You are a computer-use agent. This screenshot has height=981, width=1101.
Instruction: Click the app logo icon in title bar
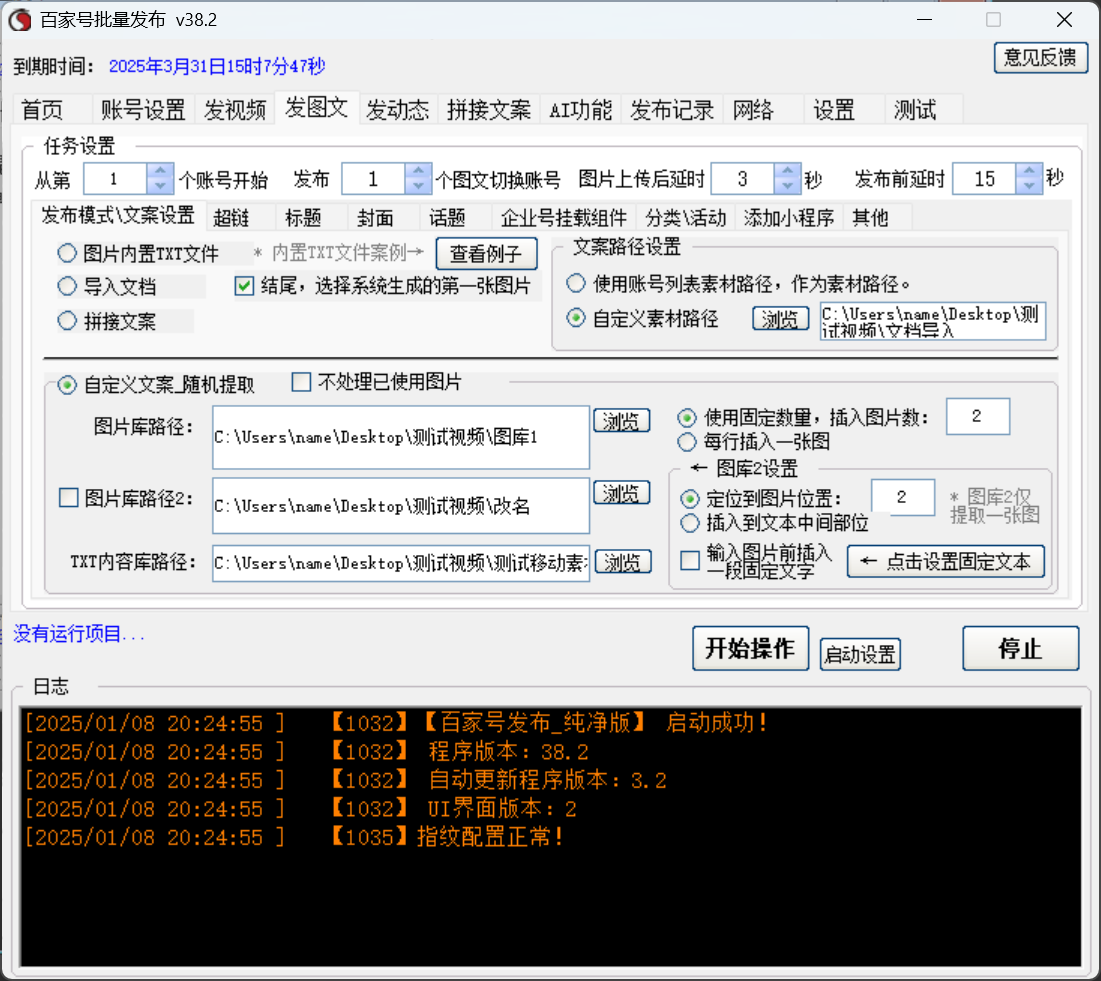tap(20, 20)
